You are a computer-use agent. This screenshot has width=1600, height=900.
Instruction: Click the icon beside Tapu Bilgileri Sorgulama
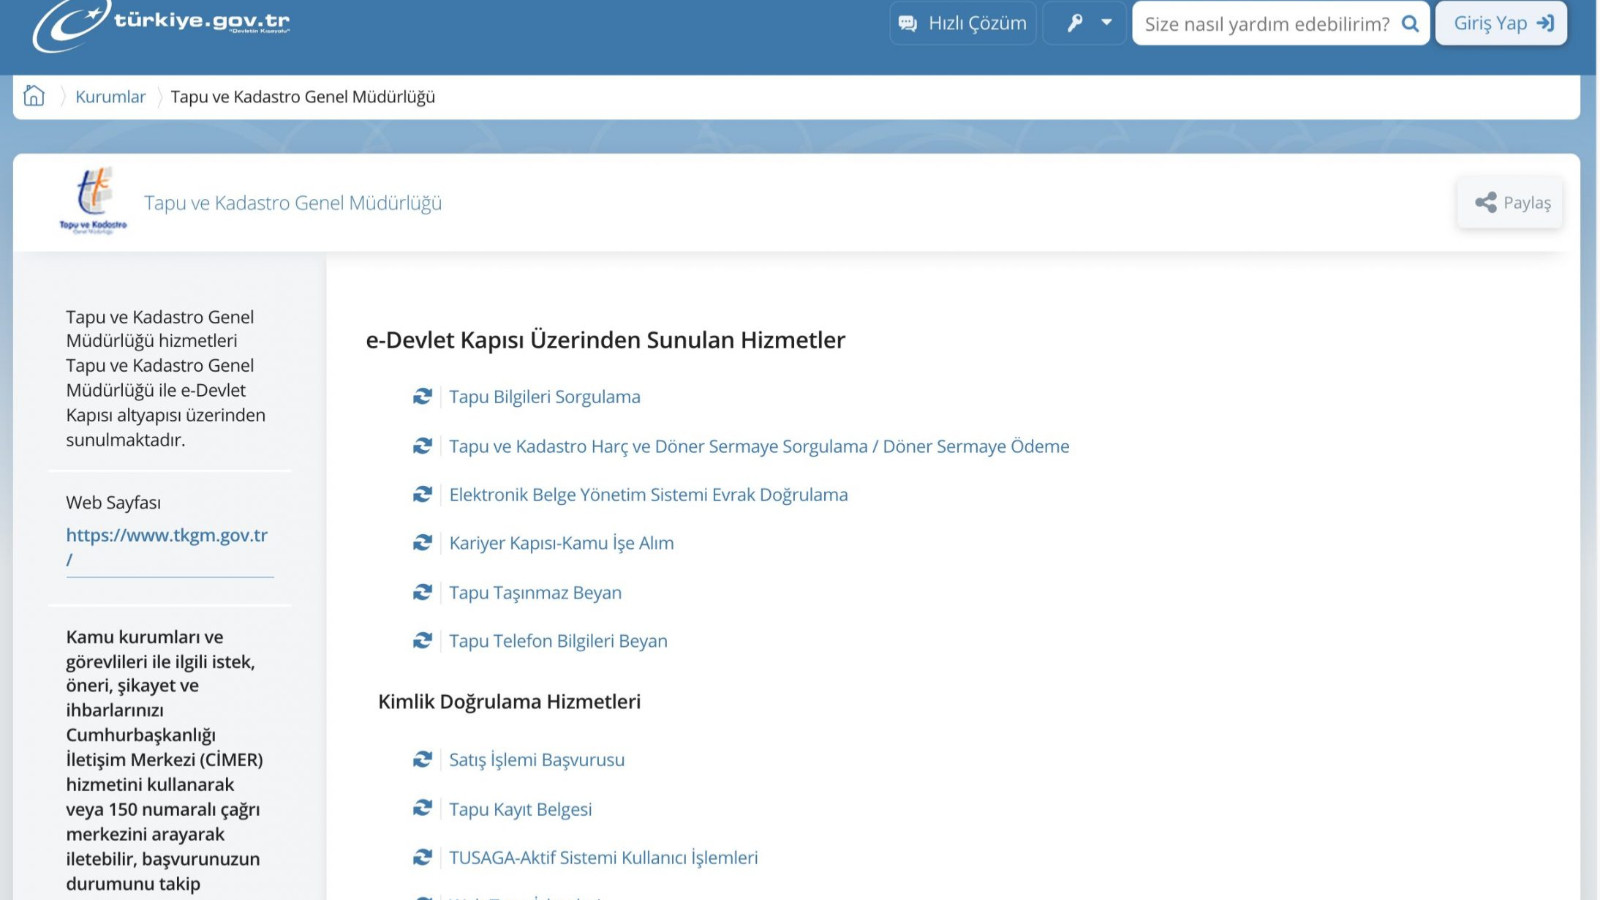(423, 397)
